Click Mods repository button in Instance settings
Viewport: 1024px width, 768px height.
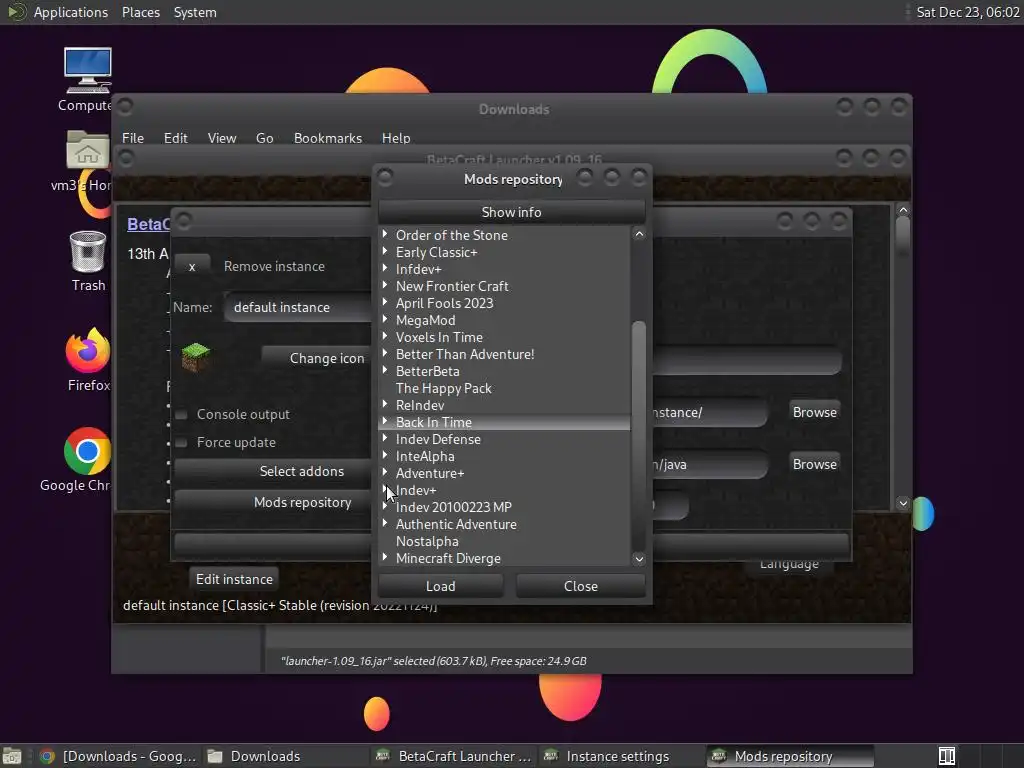[273, 502]
